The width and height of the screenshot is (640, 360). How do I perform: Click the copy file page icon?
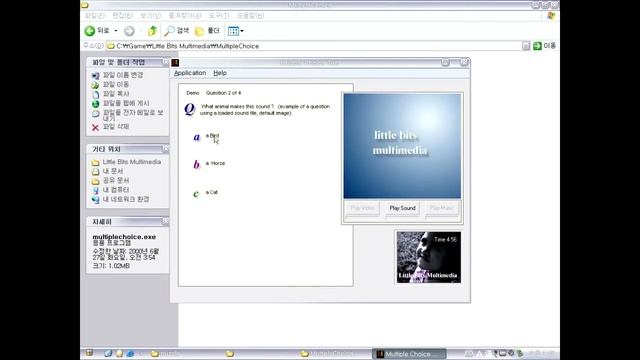click(x=95, y=94)
